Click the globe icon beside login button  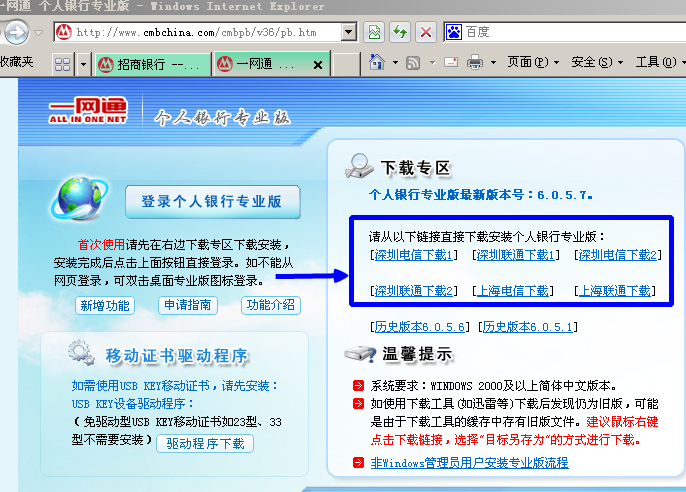pos(80,198)
